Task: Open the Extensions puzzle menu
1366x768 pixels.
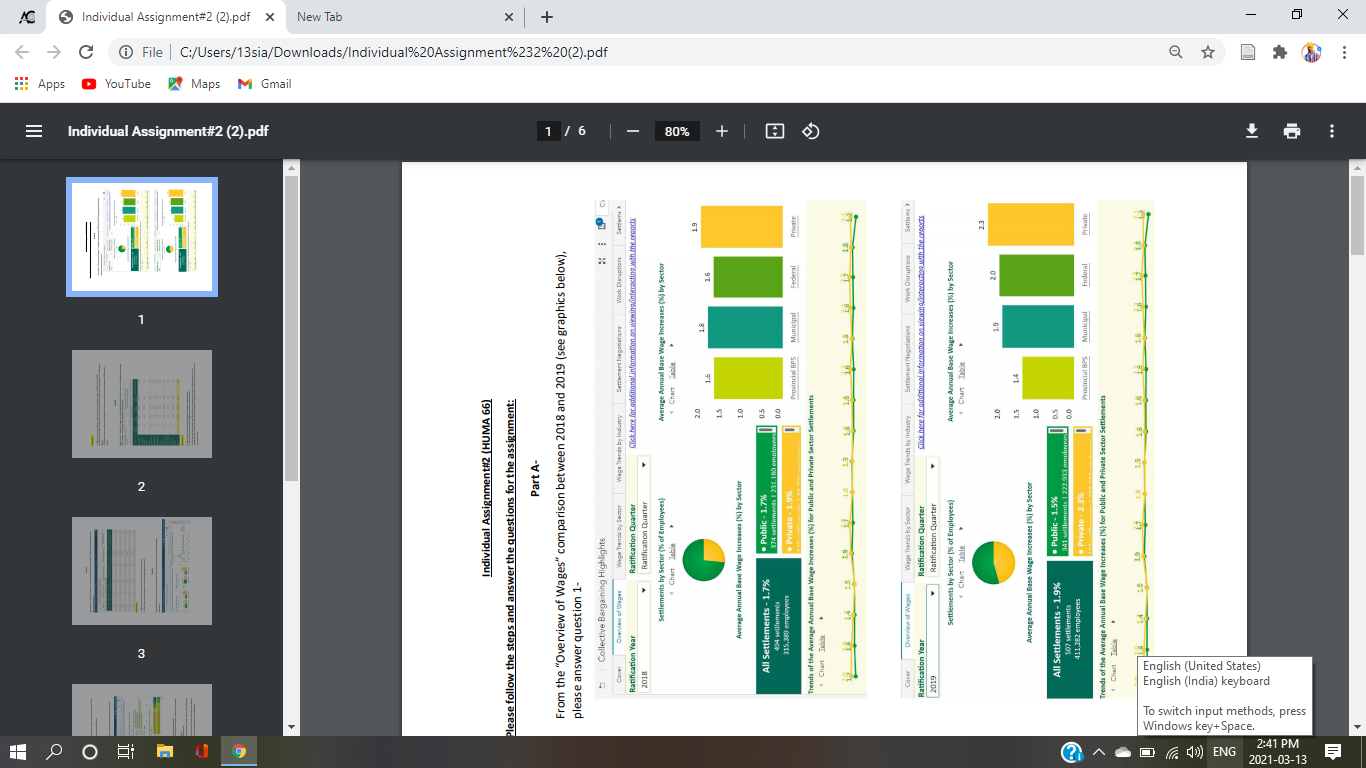Action: point(1279,52)
